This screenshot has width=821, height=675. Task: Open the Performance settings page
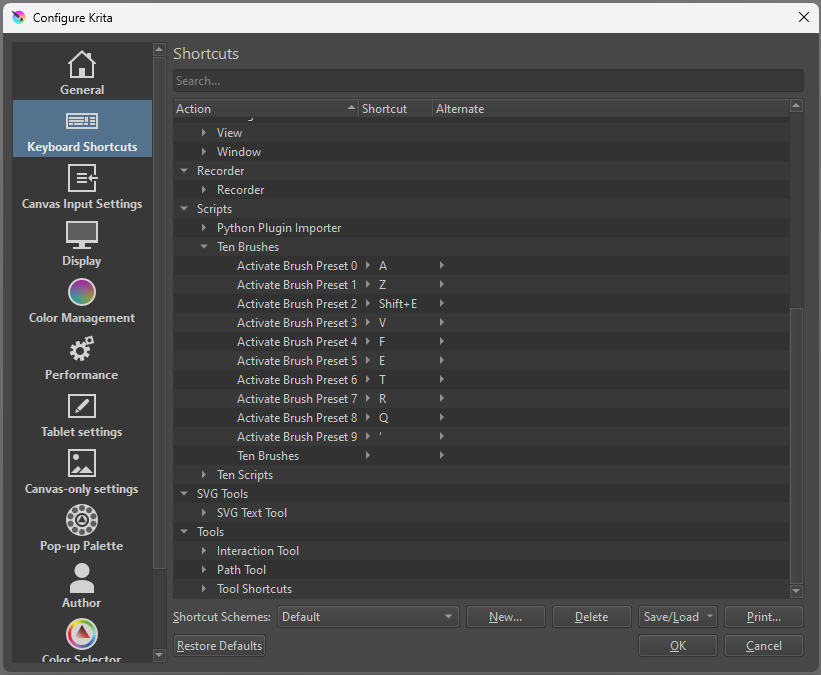coord(82,357)
